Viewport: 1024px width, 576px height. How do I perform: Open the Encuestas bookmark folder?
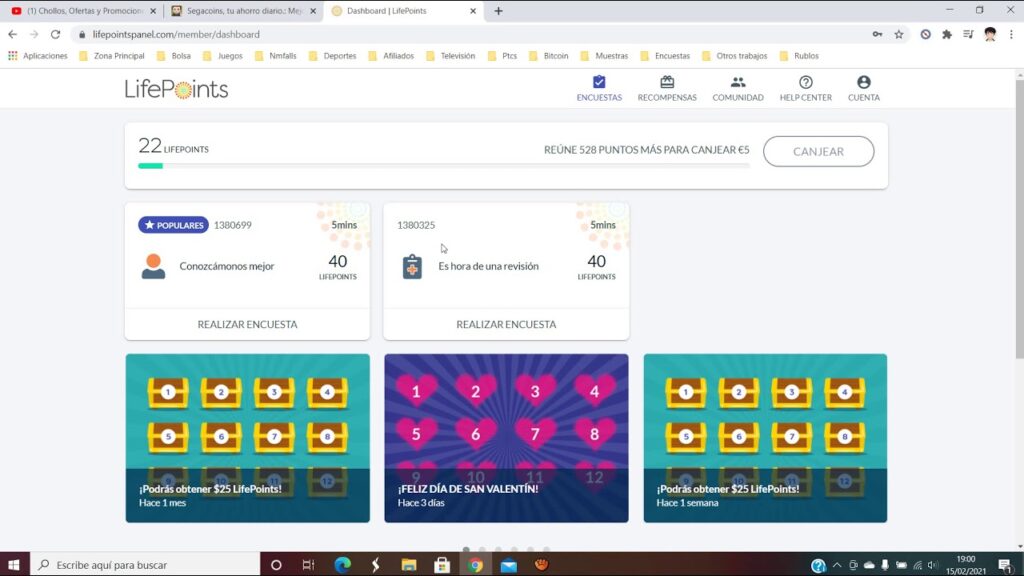[665, 56]
